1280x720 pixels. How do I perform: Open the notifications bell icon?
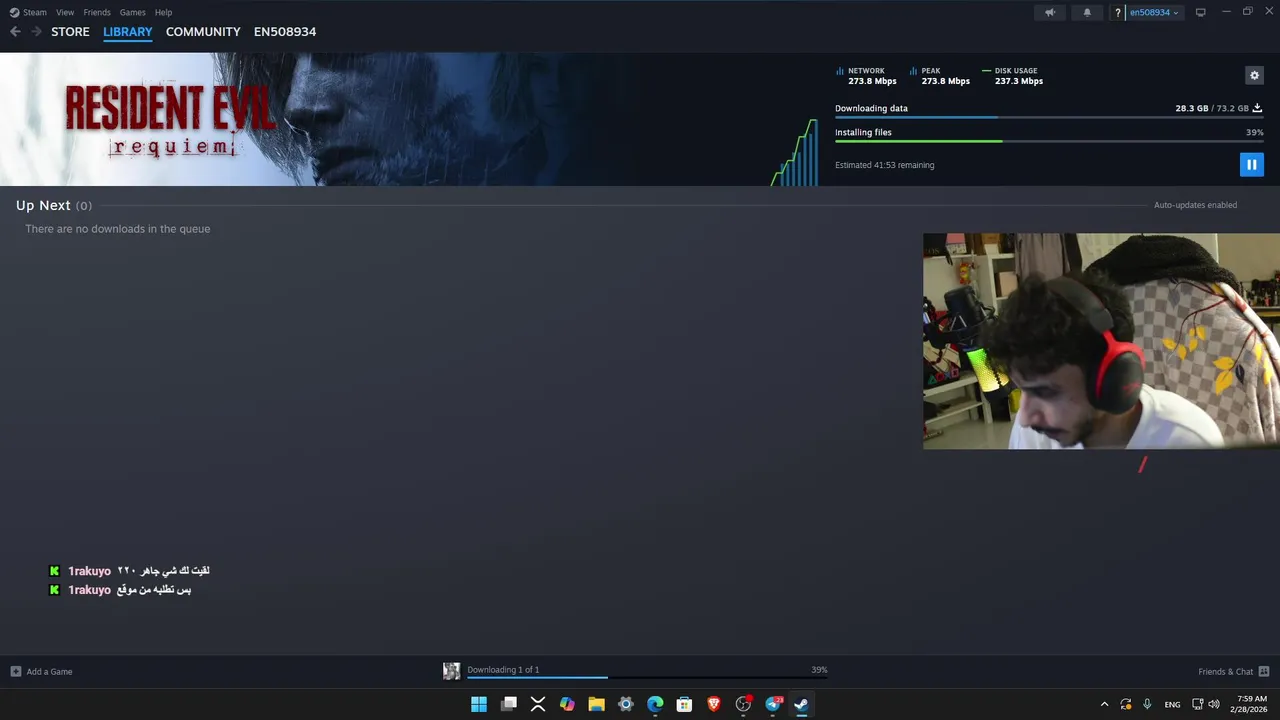click(1087, 12)
